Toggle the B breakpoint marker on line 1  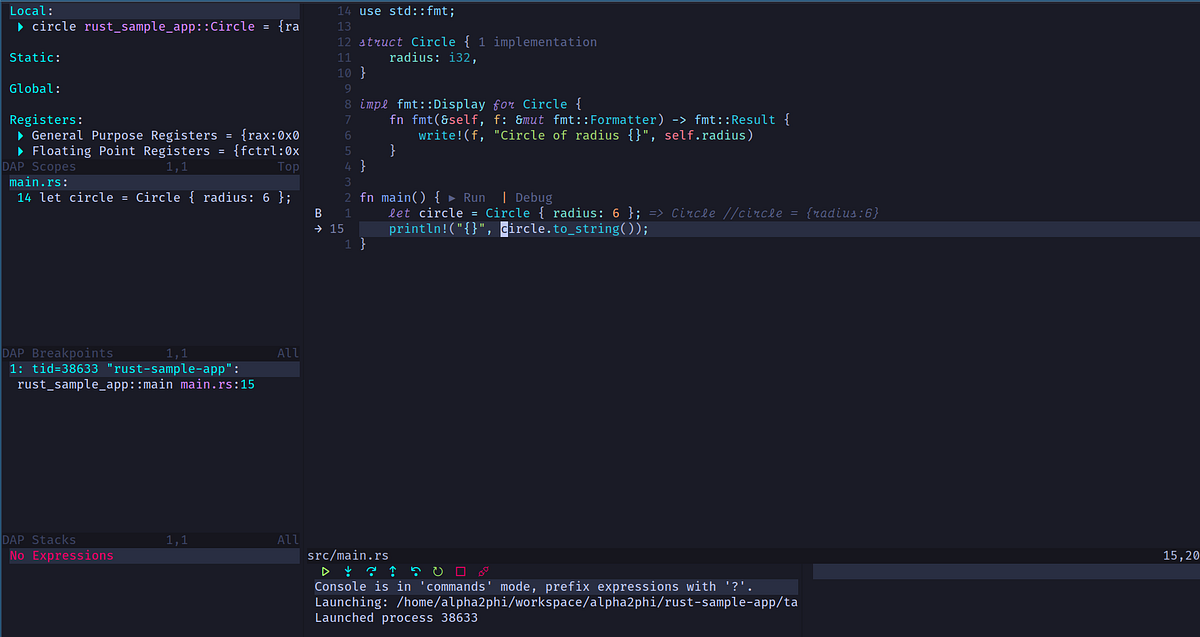click(x=317, y=212)
